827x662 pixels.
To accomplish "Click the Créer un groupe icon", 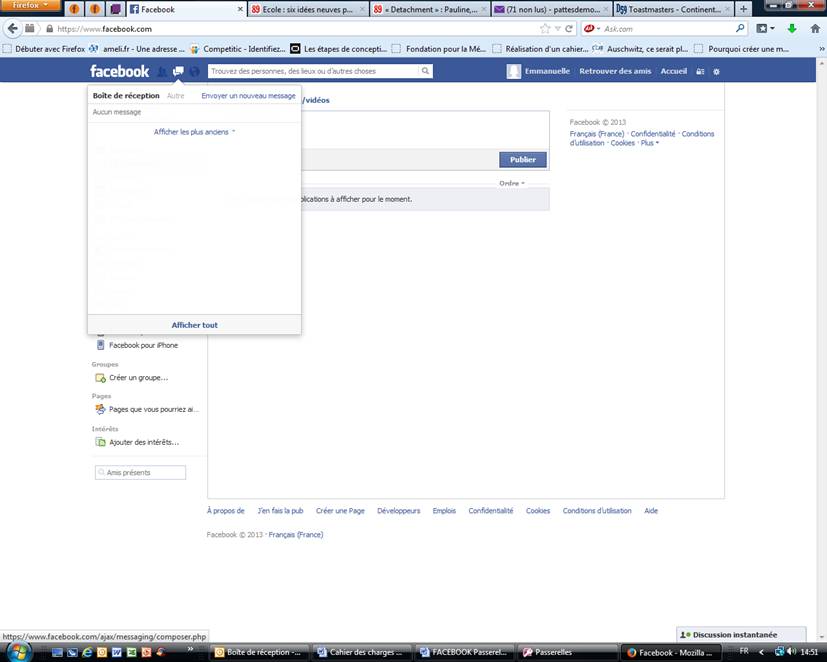I will [100, 378].
